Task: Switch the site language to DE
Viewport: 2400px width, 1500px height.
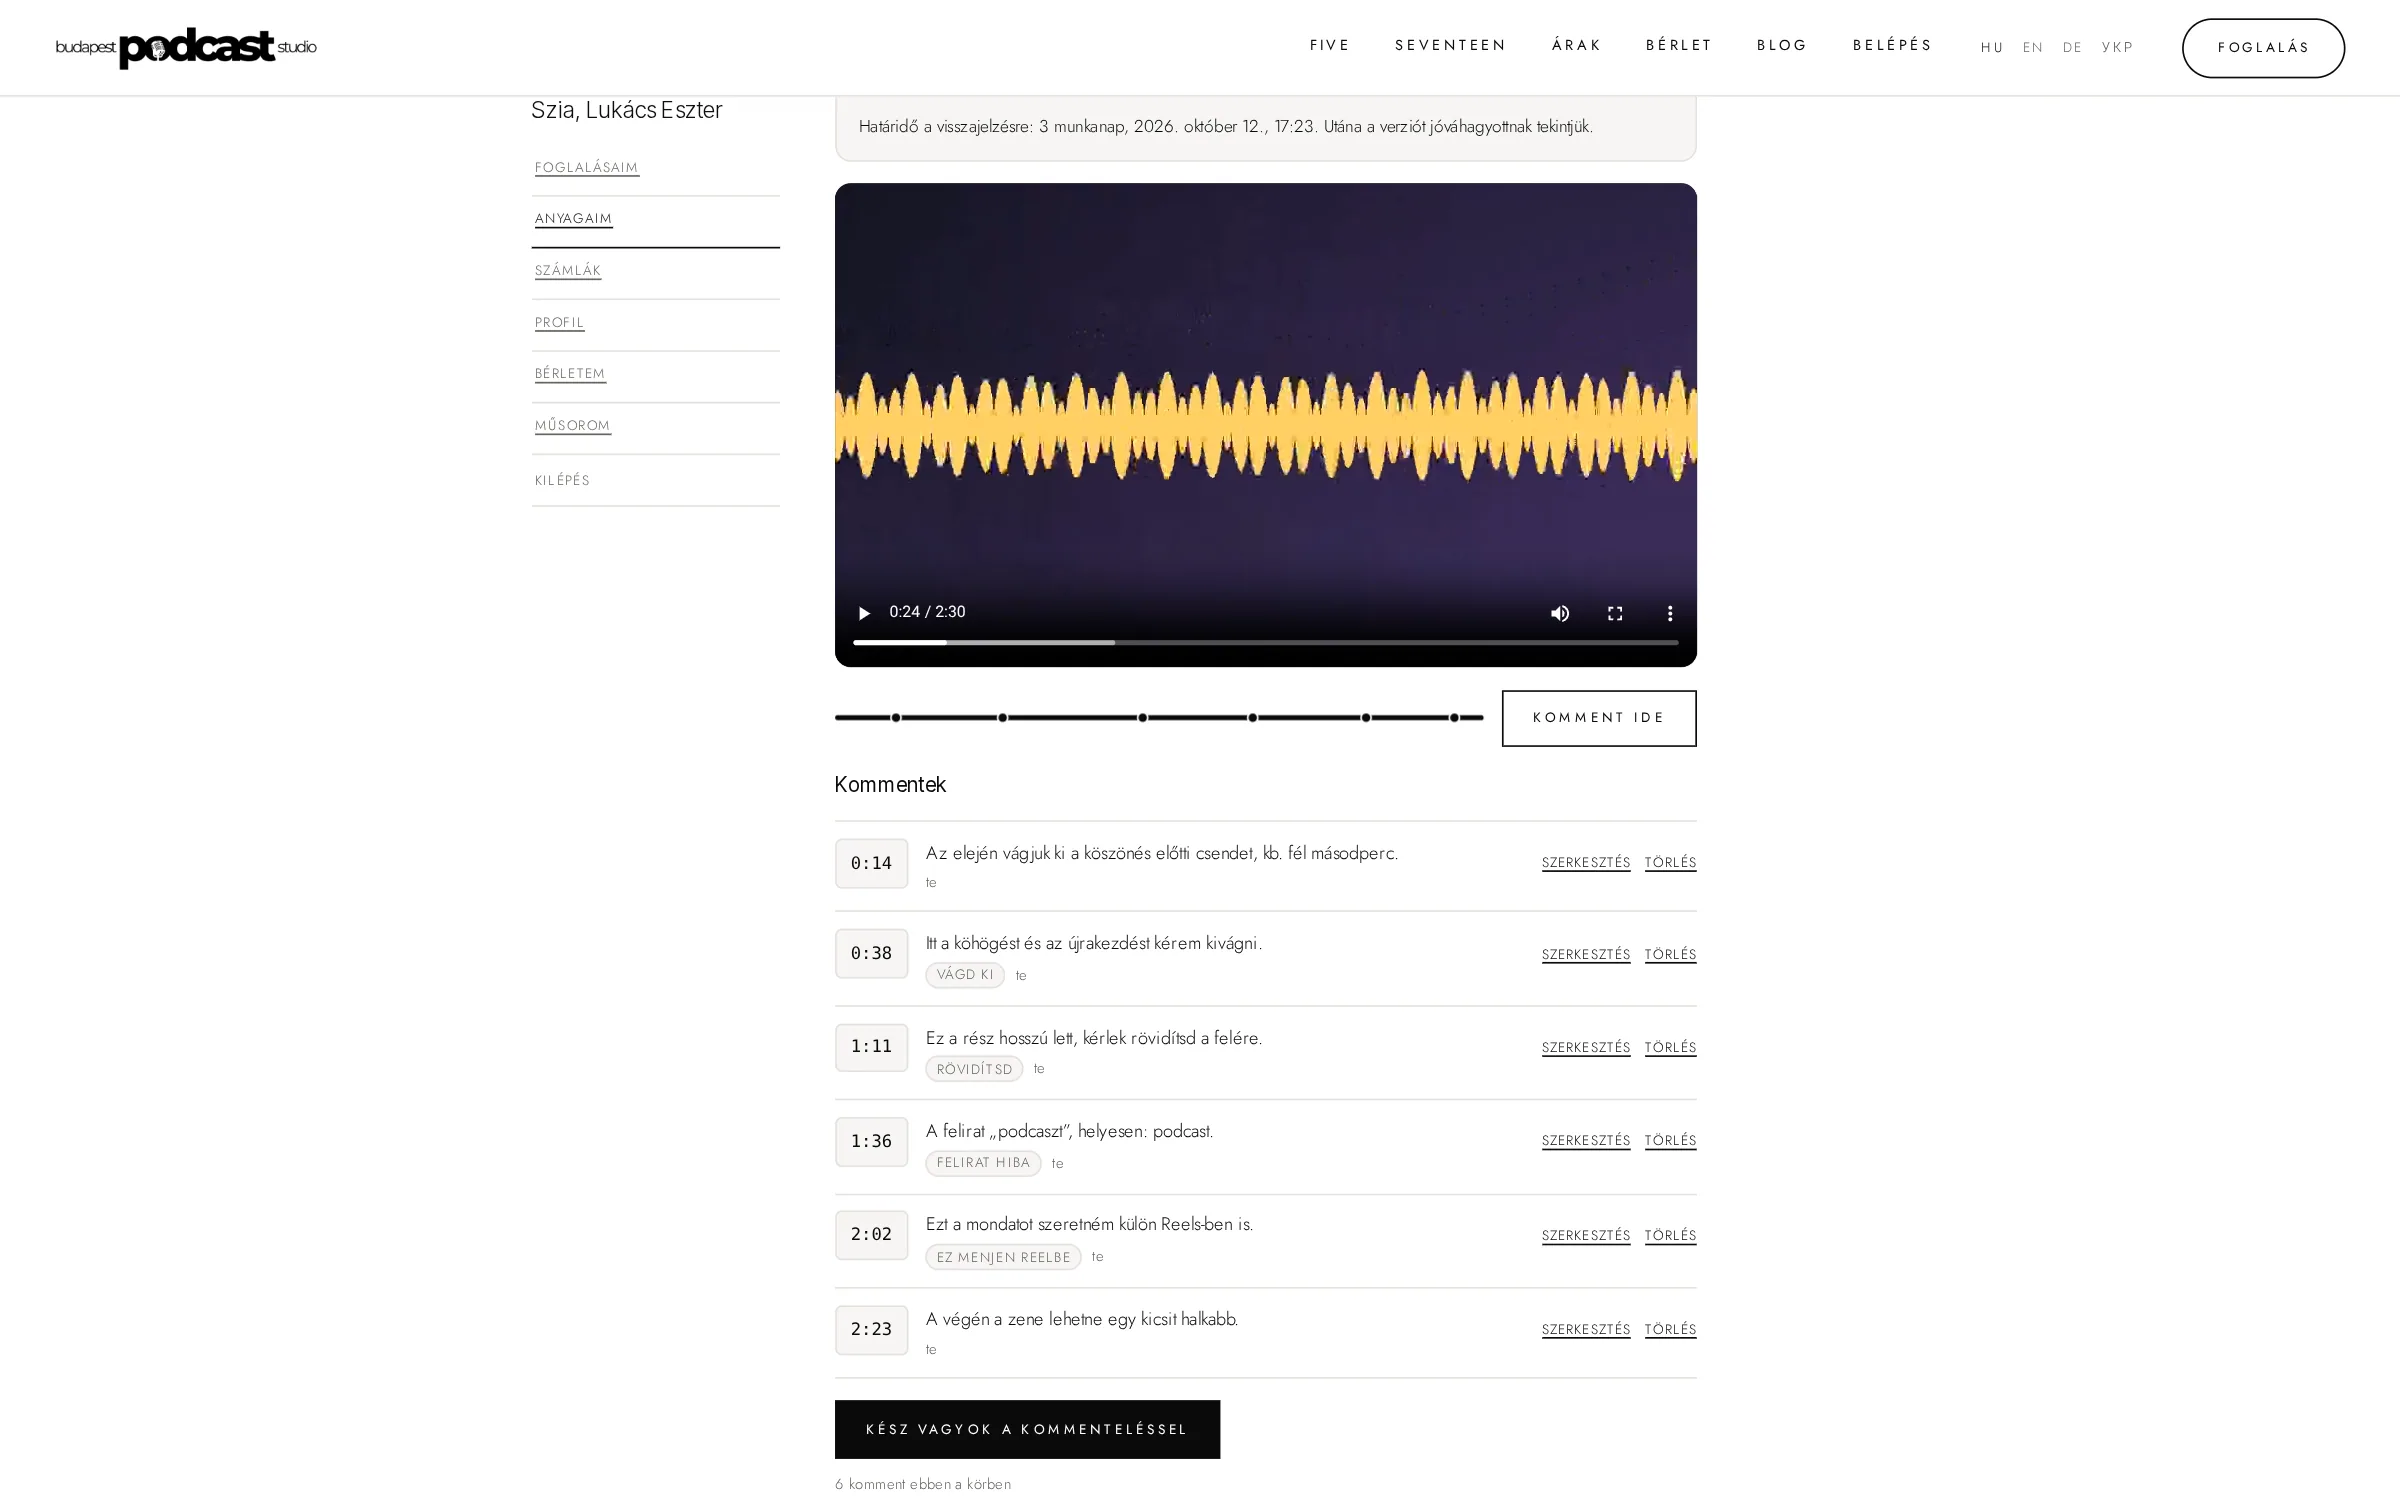Action: (x=2072, y=47)
